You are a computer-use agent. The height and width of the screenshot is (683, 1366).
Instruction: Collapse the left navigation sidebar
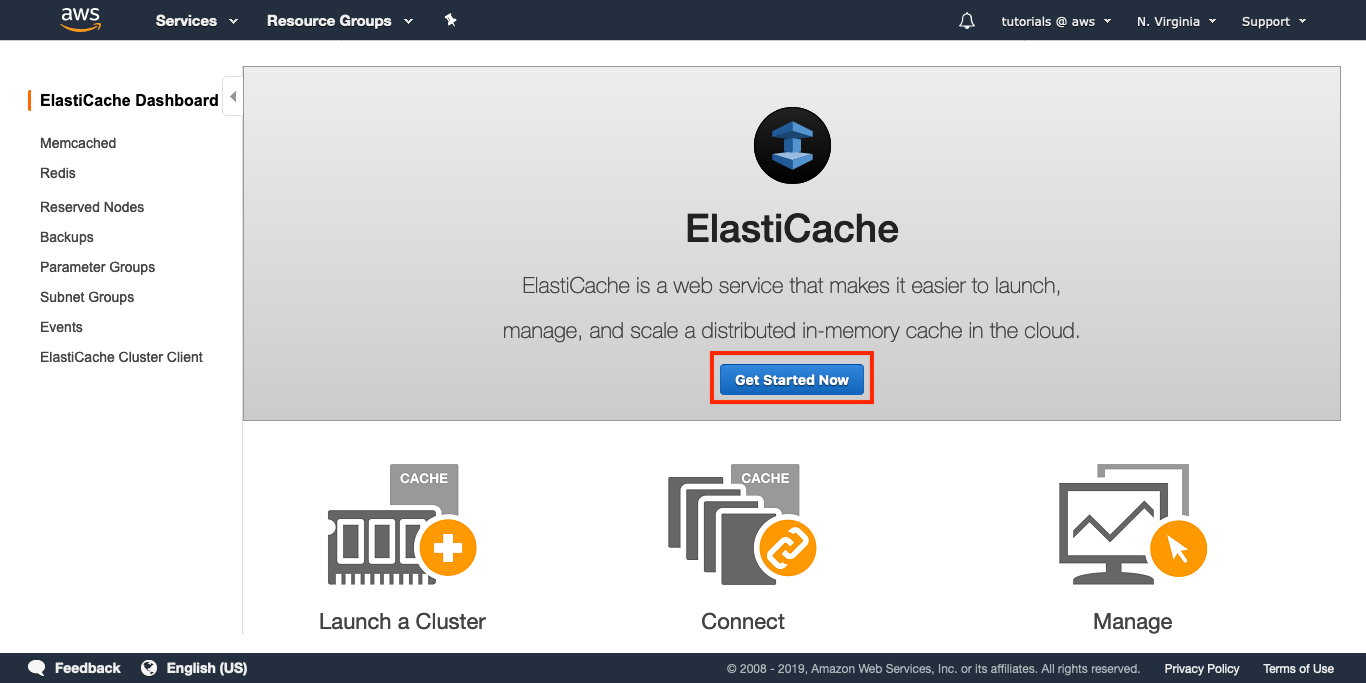click(x=232, y=97)
